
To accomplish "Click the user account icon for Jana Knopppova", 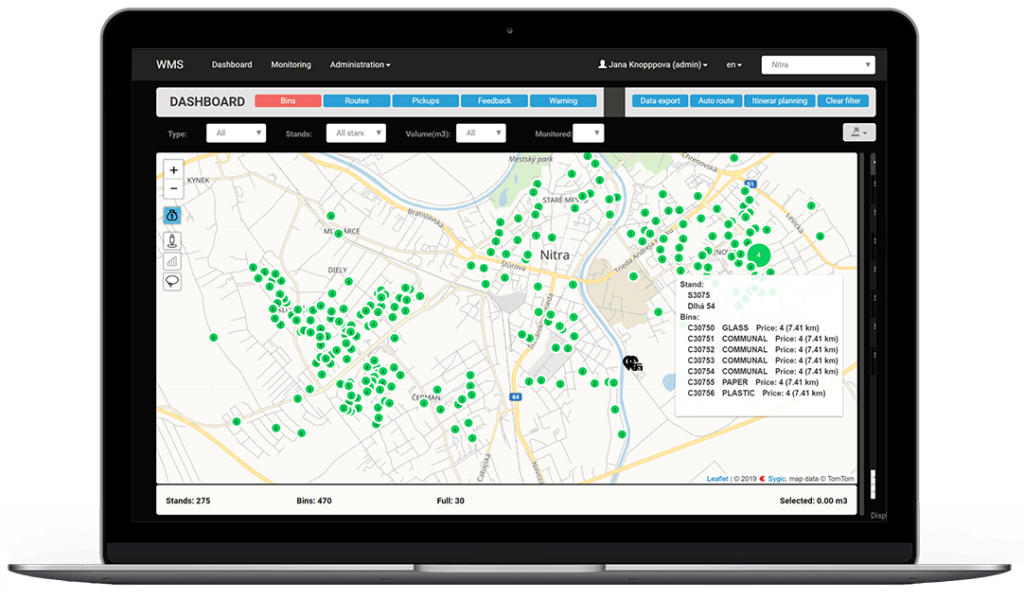I will pos(603,64).
